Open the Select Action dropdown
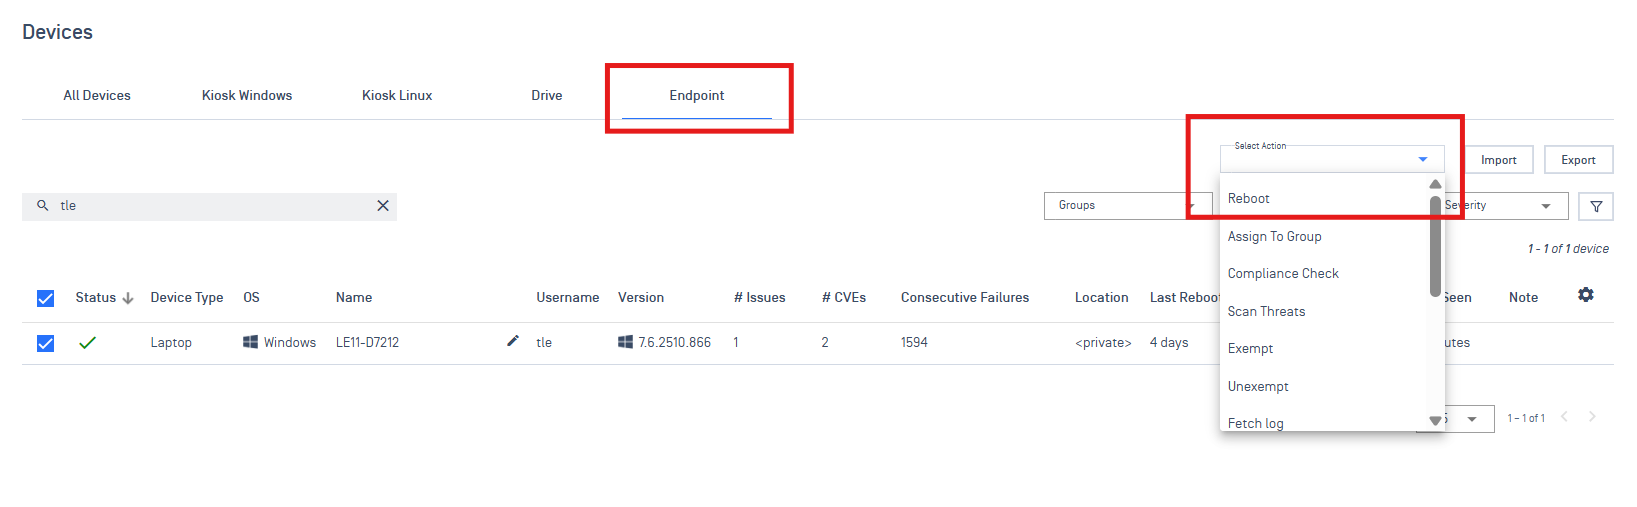 (1332, 159)
